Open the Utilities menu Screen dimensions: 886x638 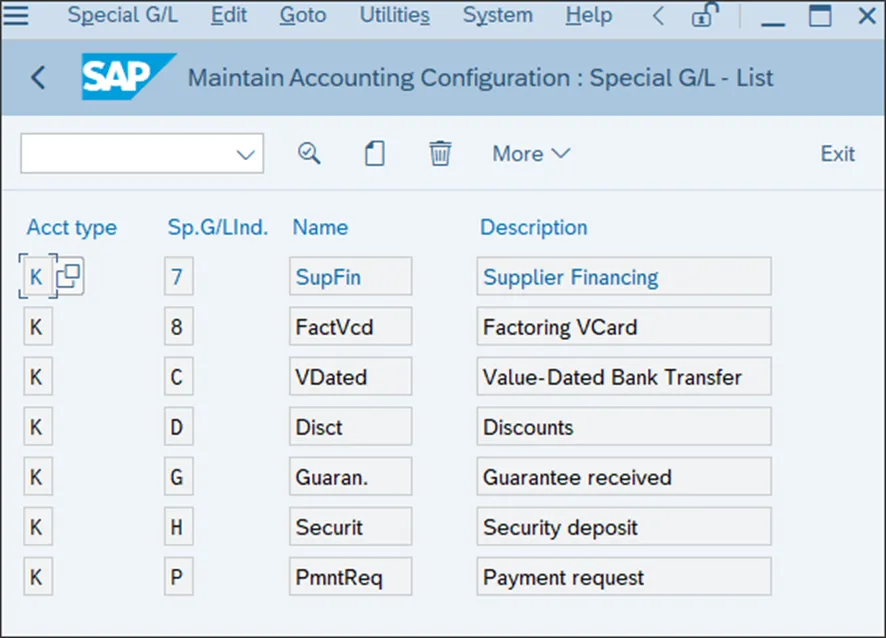(x=394, y=15)
